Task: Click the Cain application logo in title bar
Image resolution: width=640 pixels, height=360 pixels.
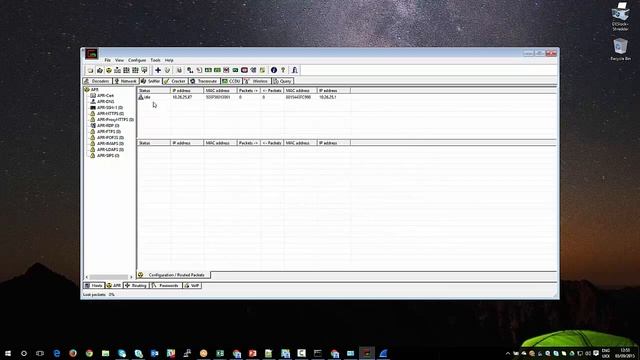Action: (x=91, y=53)
